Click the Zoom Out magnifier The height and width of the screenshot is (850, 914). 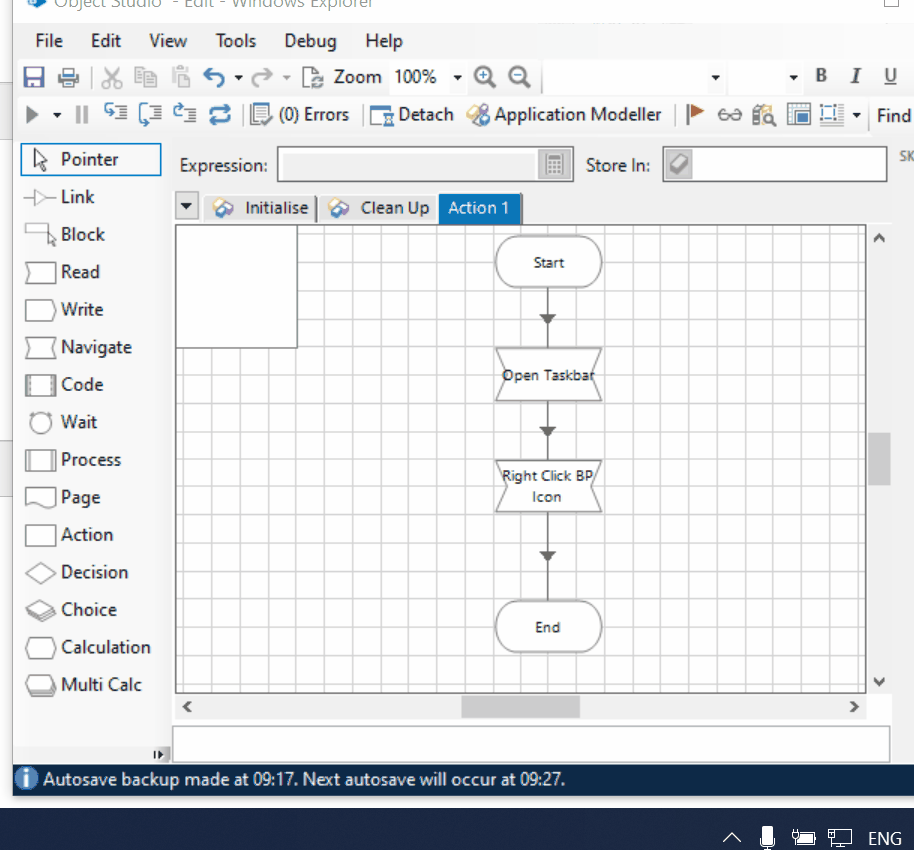[x=518, y=78]
